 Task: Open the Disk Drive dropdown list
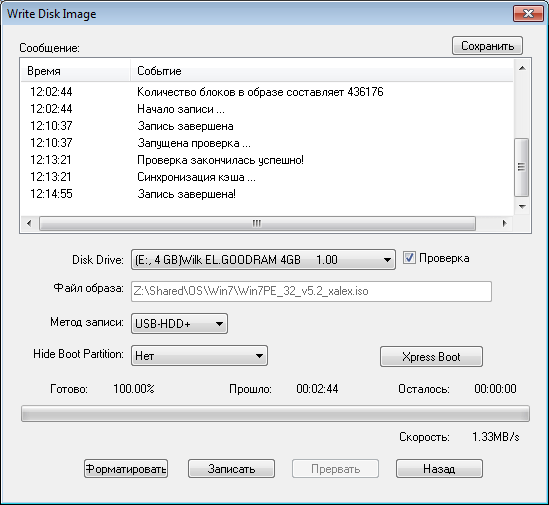(263, 260)
